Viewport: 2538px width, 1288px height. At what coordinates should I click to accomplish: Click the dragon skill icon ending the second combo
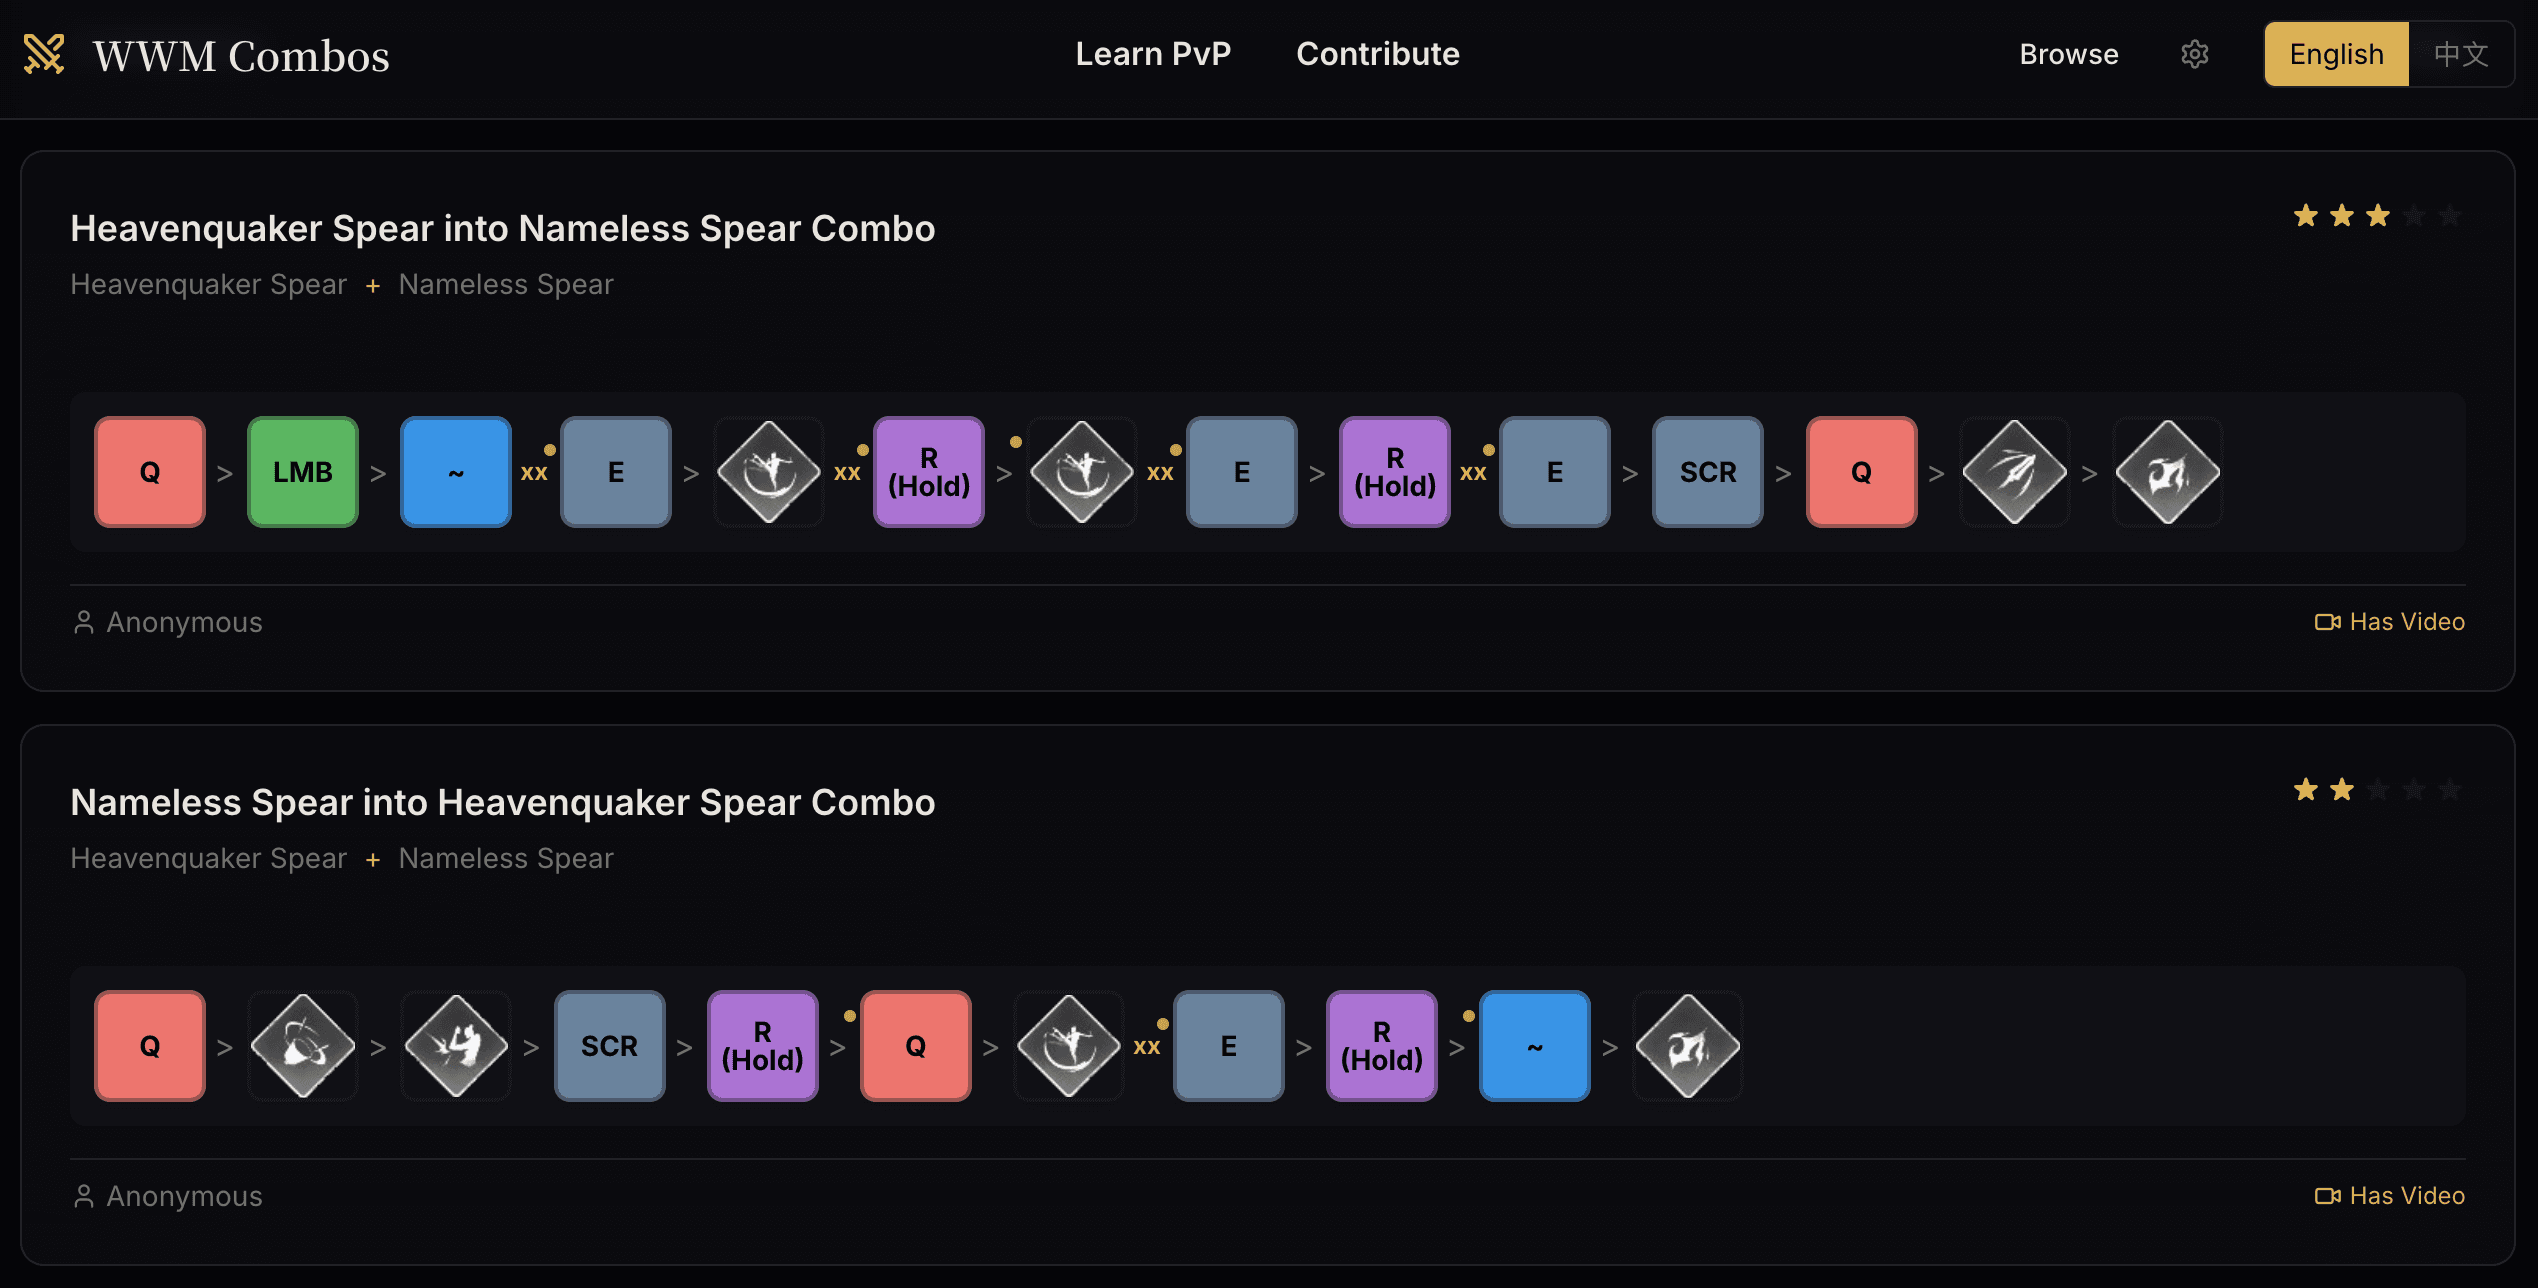coord(1687,1045)
